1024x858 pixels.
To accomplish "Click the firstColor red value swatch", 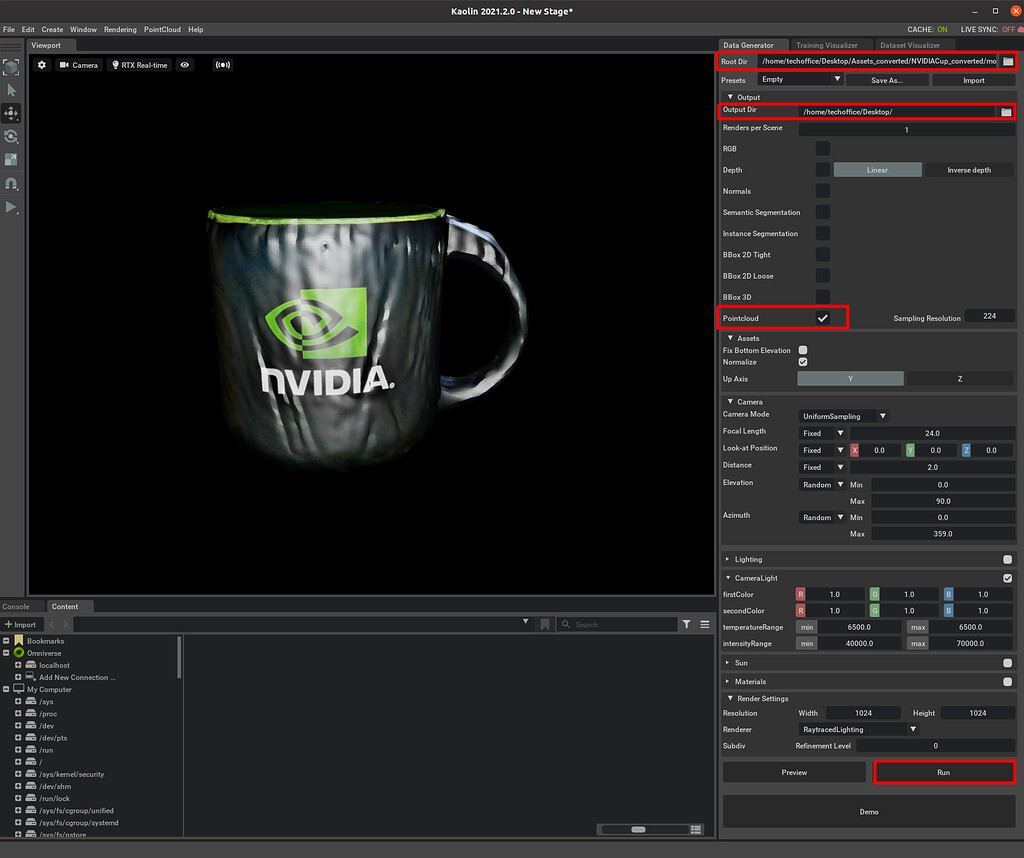I will tap(800, 594).
